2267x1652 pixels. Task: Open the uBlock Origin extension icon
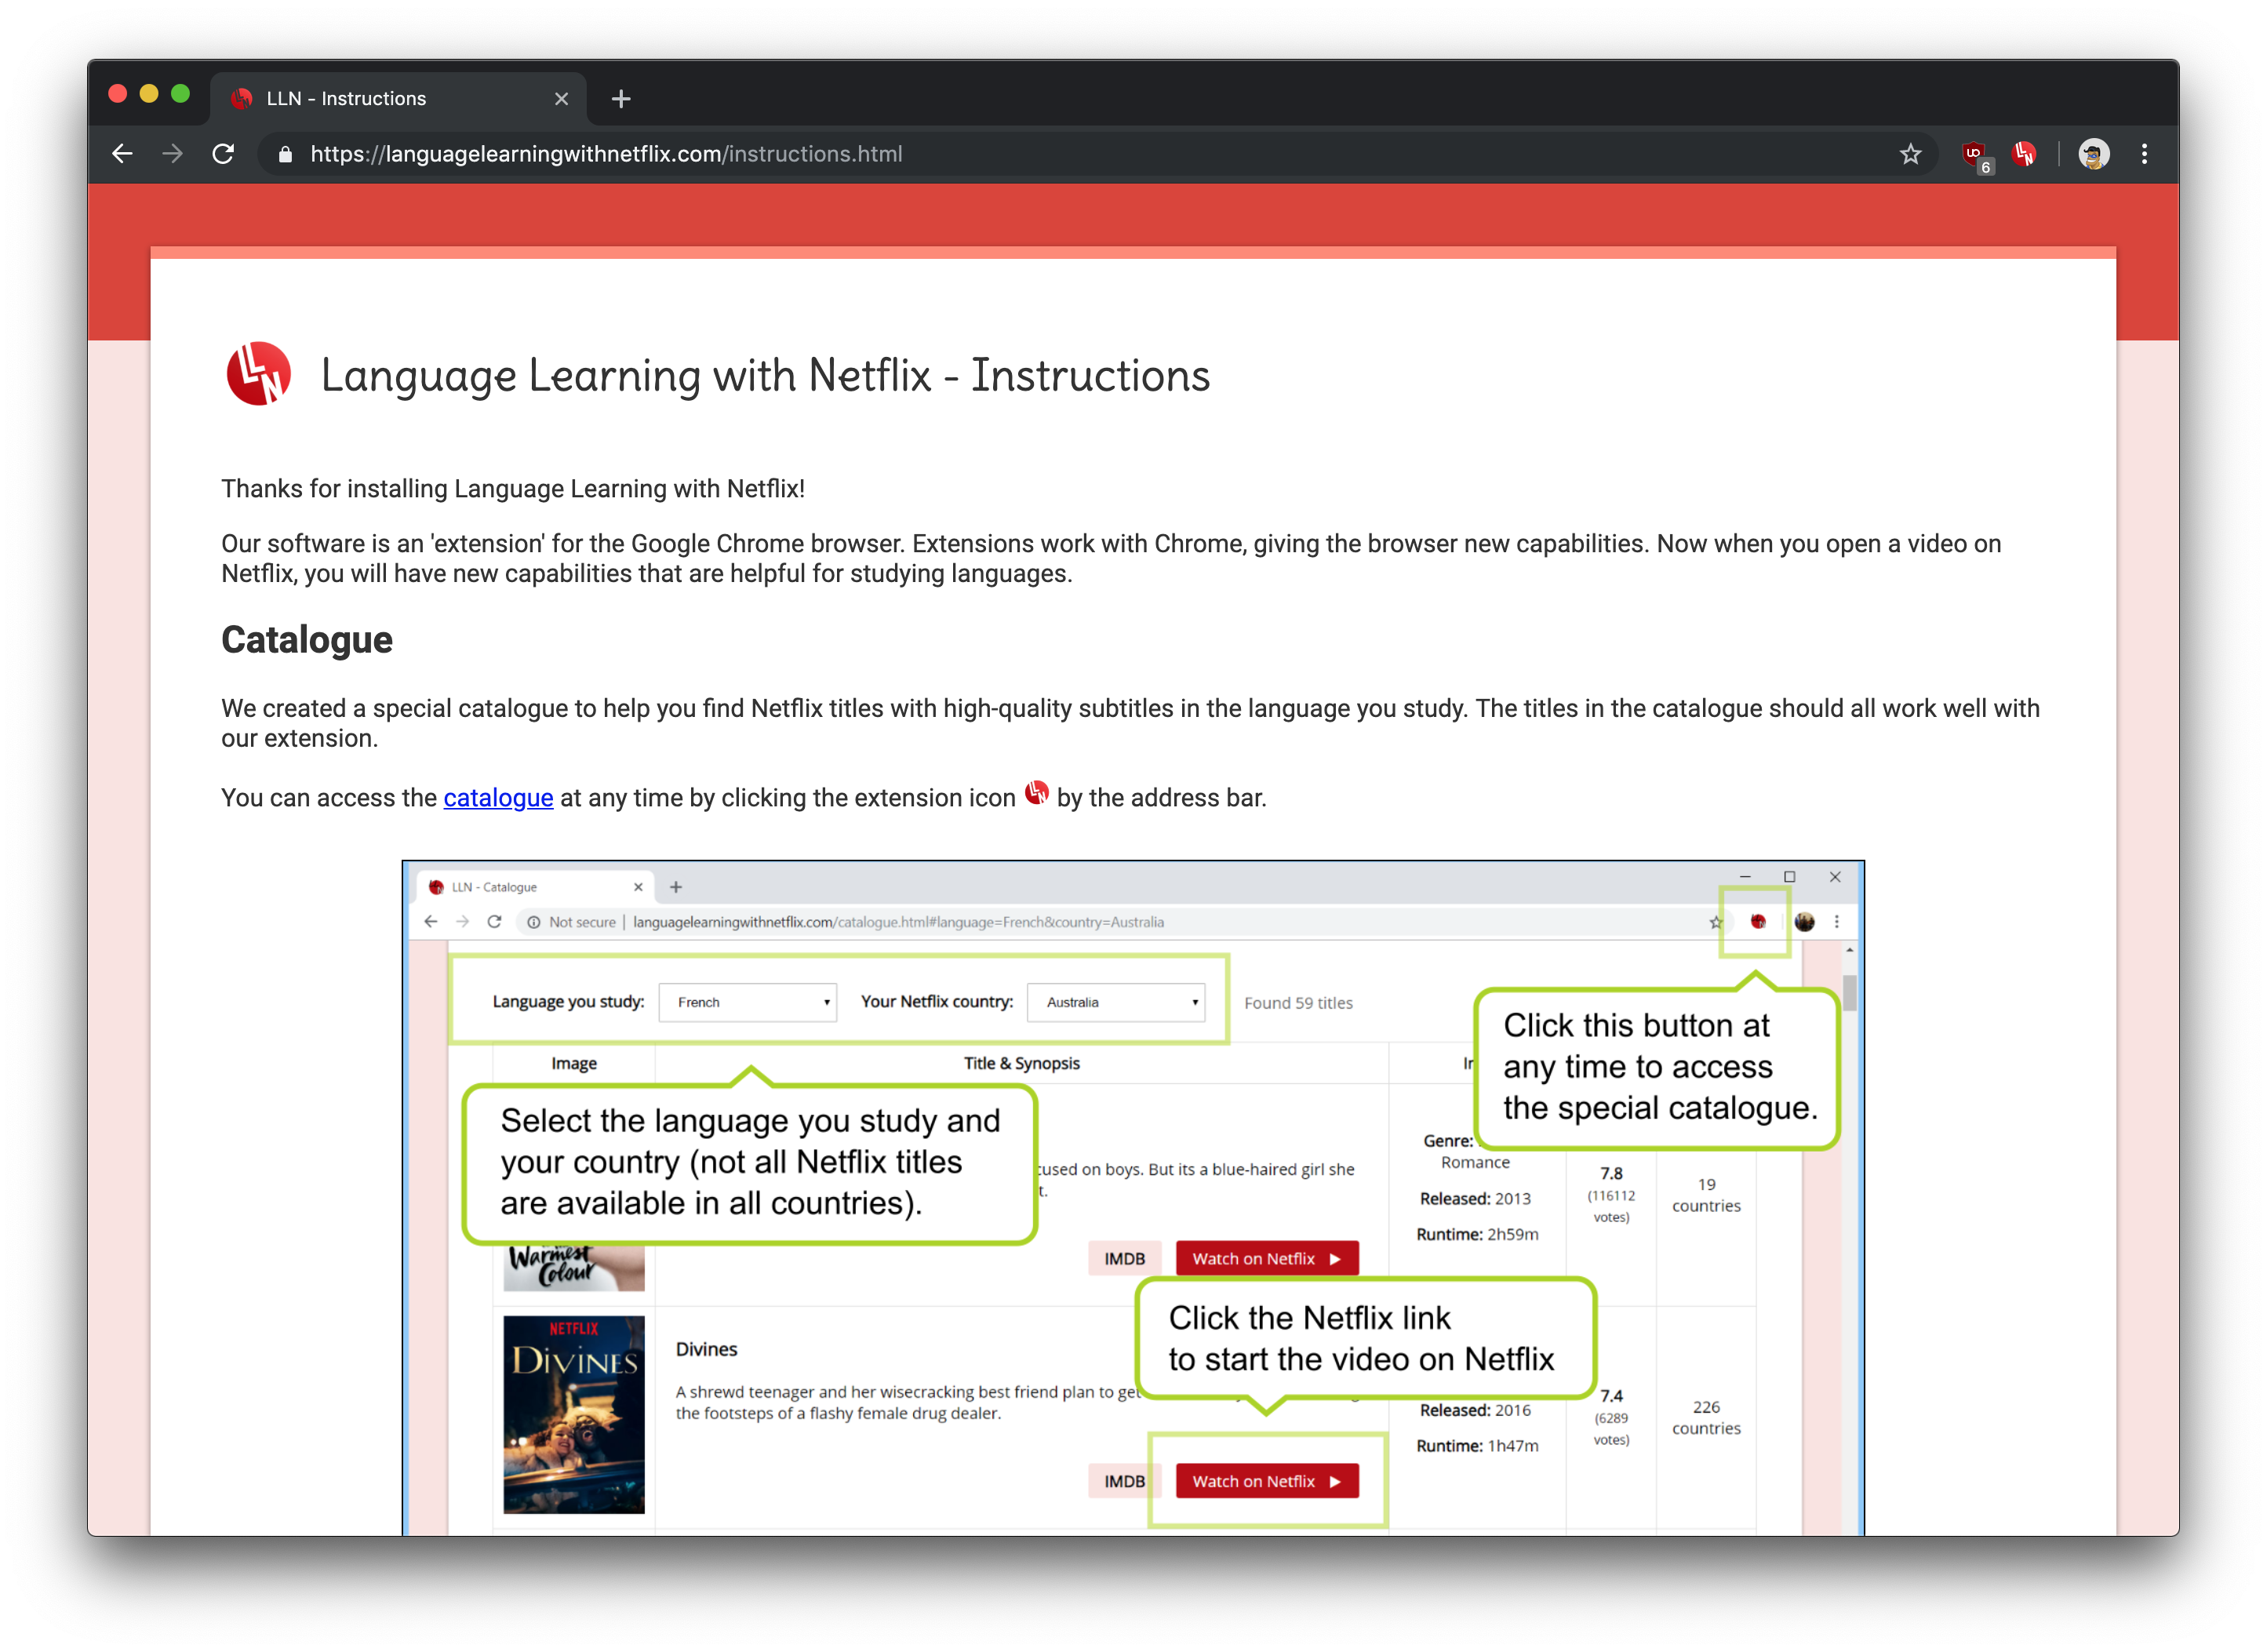(1974, 154)
